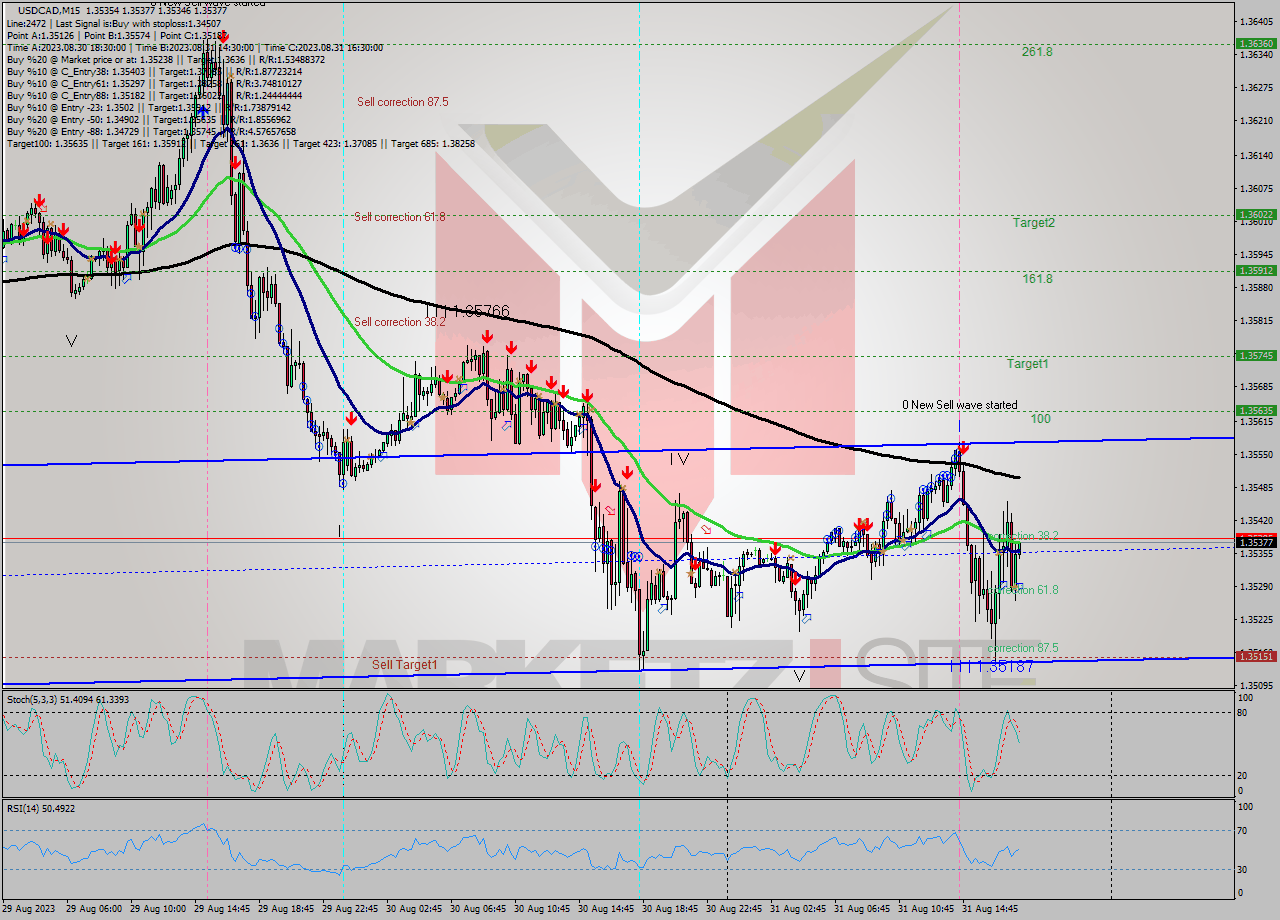Image resolution: width=1280 pixels, height=920 pixels.
Task: Click the 1.35766 price annotation on the chart
Action: point(481,312)
